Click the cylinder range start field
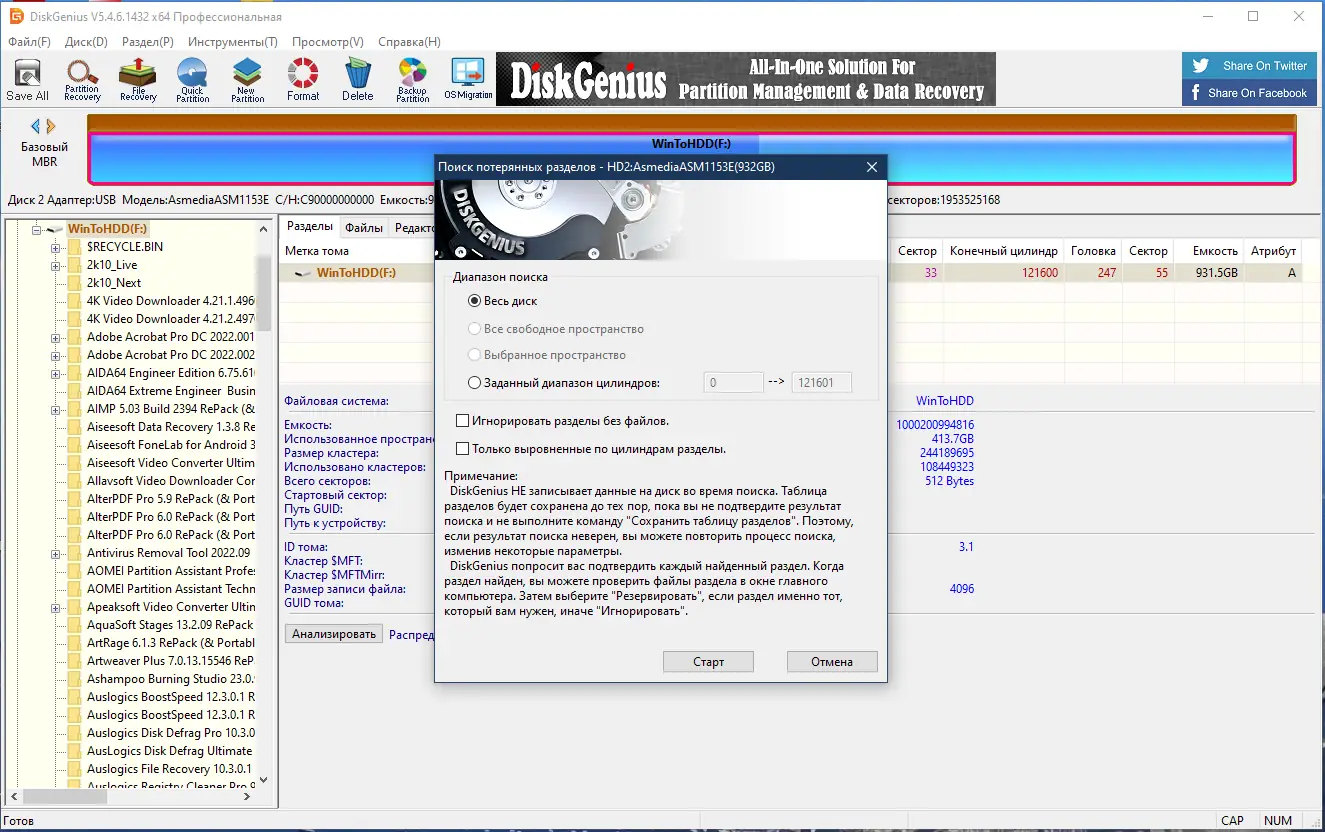 pos(734,382)
